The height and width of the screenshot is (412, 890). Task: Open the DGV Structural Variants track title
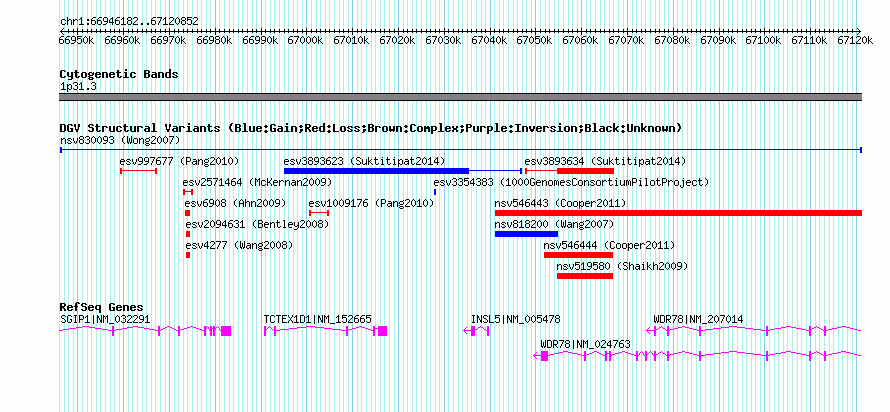pyautogui.click(x=371, y=128)
